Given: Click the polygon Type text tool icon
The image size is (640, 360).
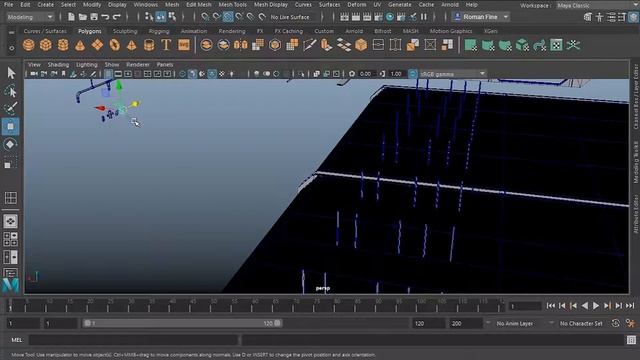Looking at the screenshot, I should (166, 45).
